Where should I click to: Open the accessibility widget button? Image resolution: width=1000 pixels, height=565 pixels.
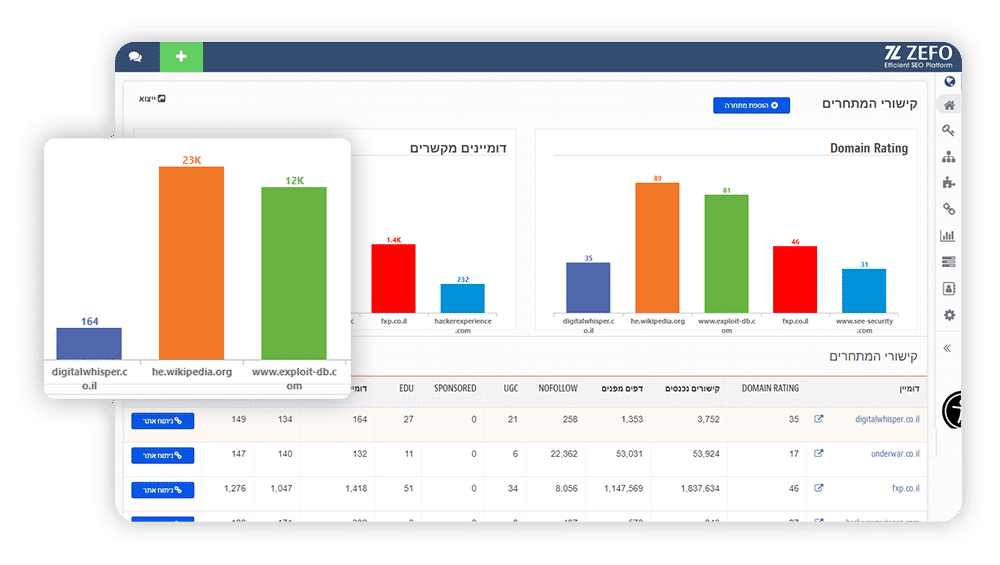(x=953, y=411)
